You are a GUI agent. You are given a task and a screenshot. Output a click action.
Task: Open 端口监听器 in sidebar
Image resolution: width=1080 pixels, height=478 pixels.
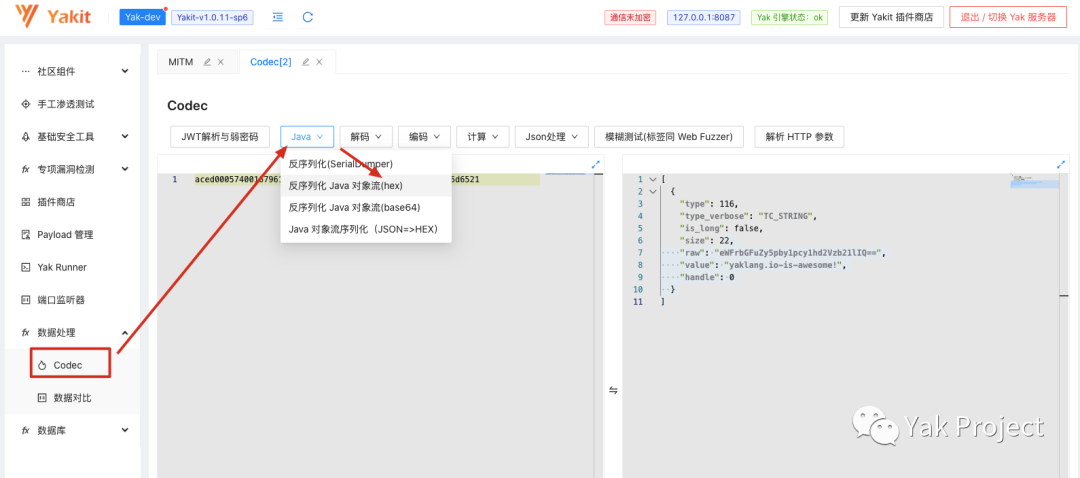72,300
